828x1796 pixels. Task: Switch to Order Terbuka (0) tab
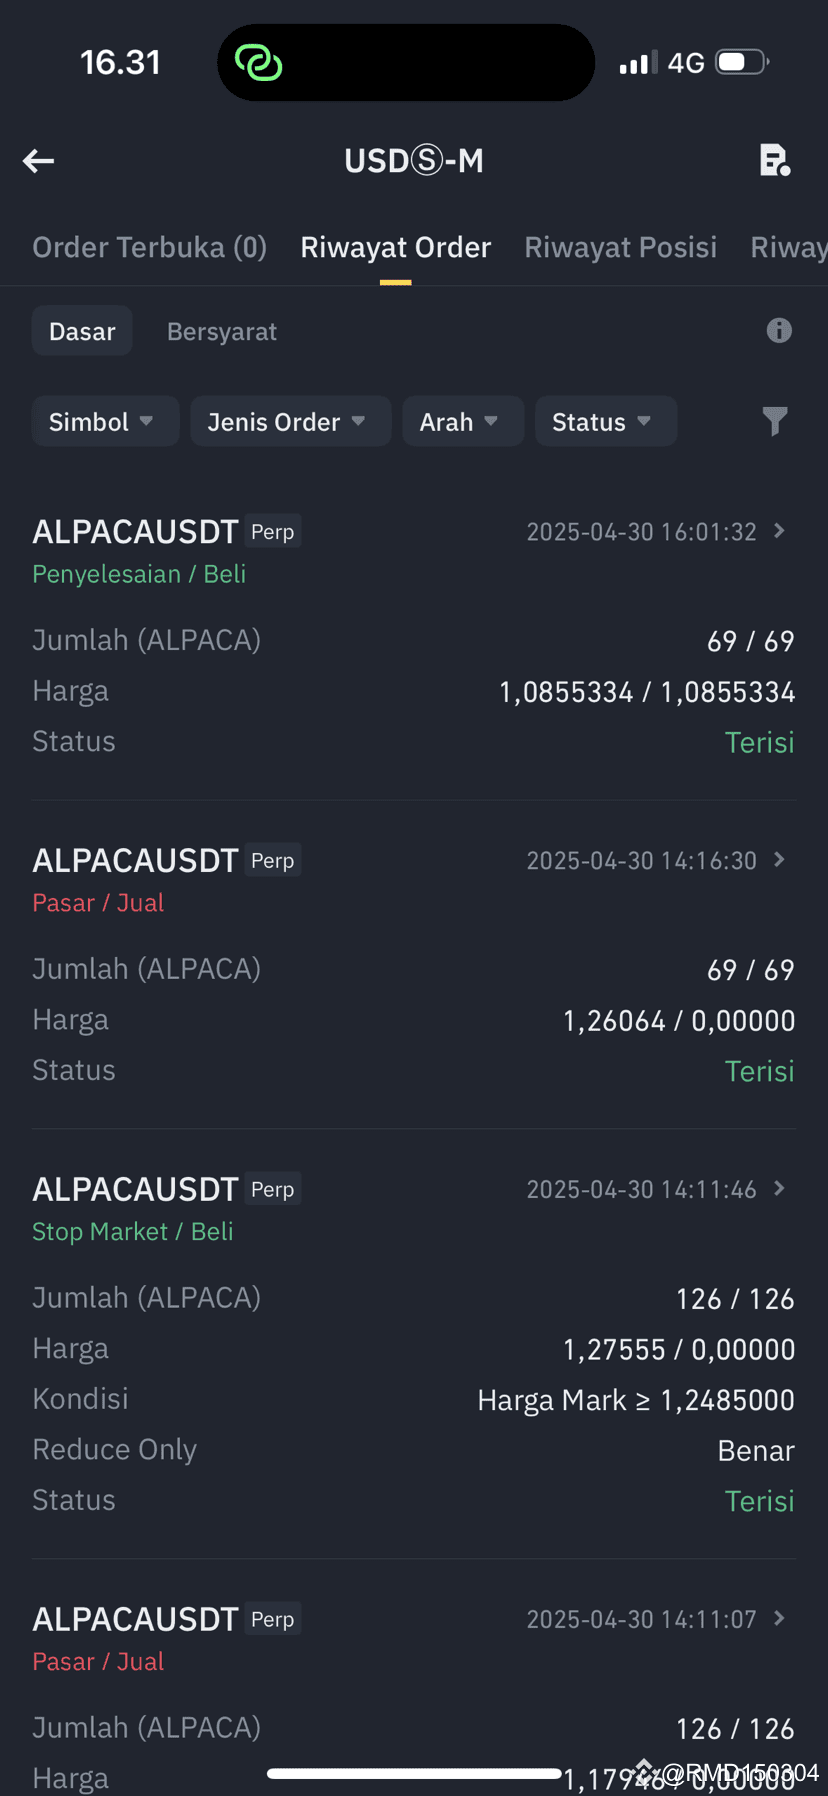pos(150,247)
